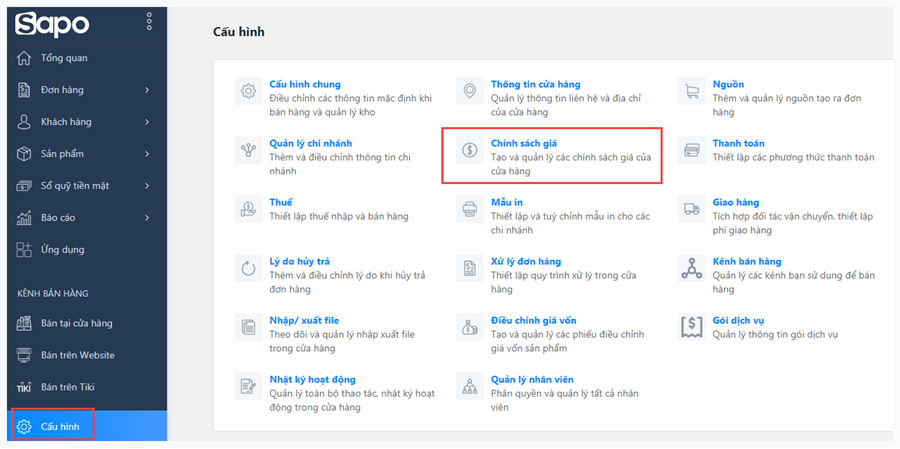Screen dimensions: 900x449
Task: Click the Nguồn shopping cart icon
Action: click(692, 91)
